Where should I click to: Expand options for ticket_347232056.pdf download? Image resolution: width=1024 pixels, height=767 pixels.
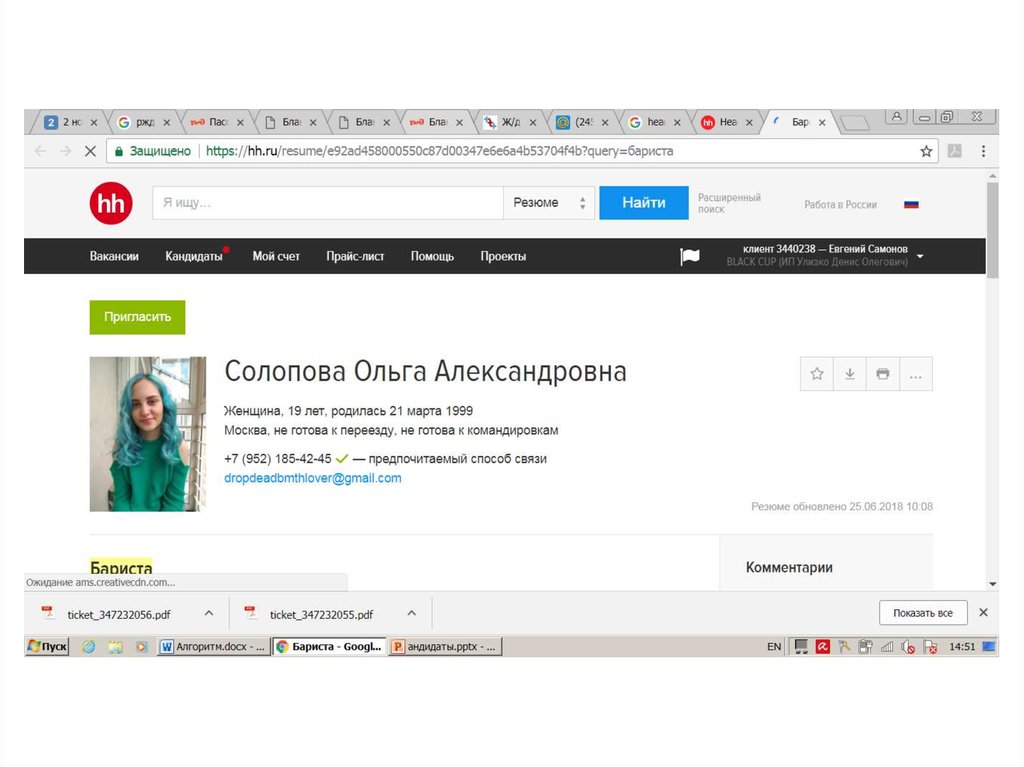(x=209, y=613)
